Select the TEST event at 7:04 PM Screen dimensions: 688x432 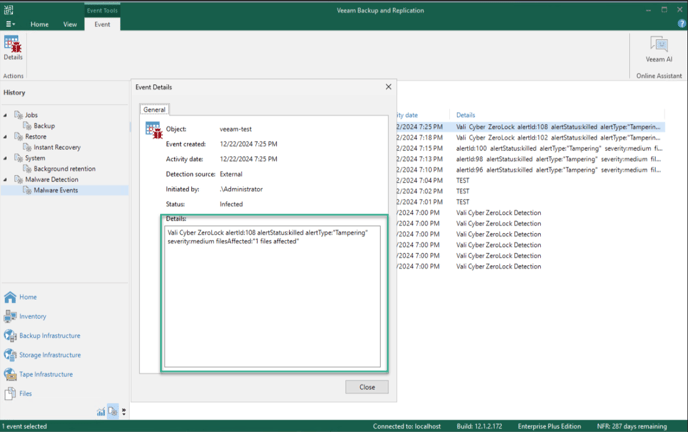click(x=531, y=181)
